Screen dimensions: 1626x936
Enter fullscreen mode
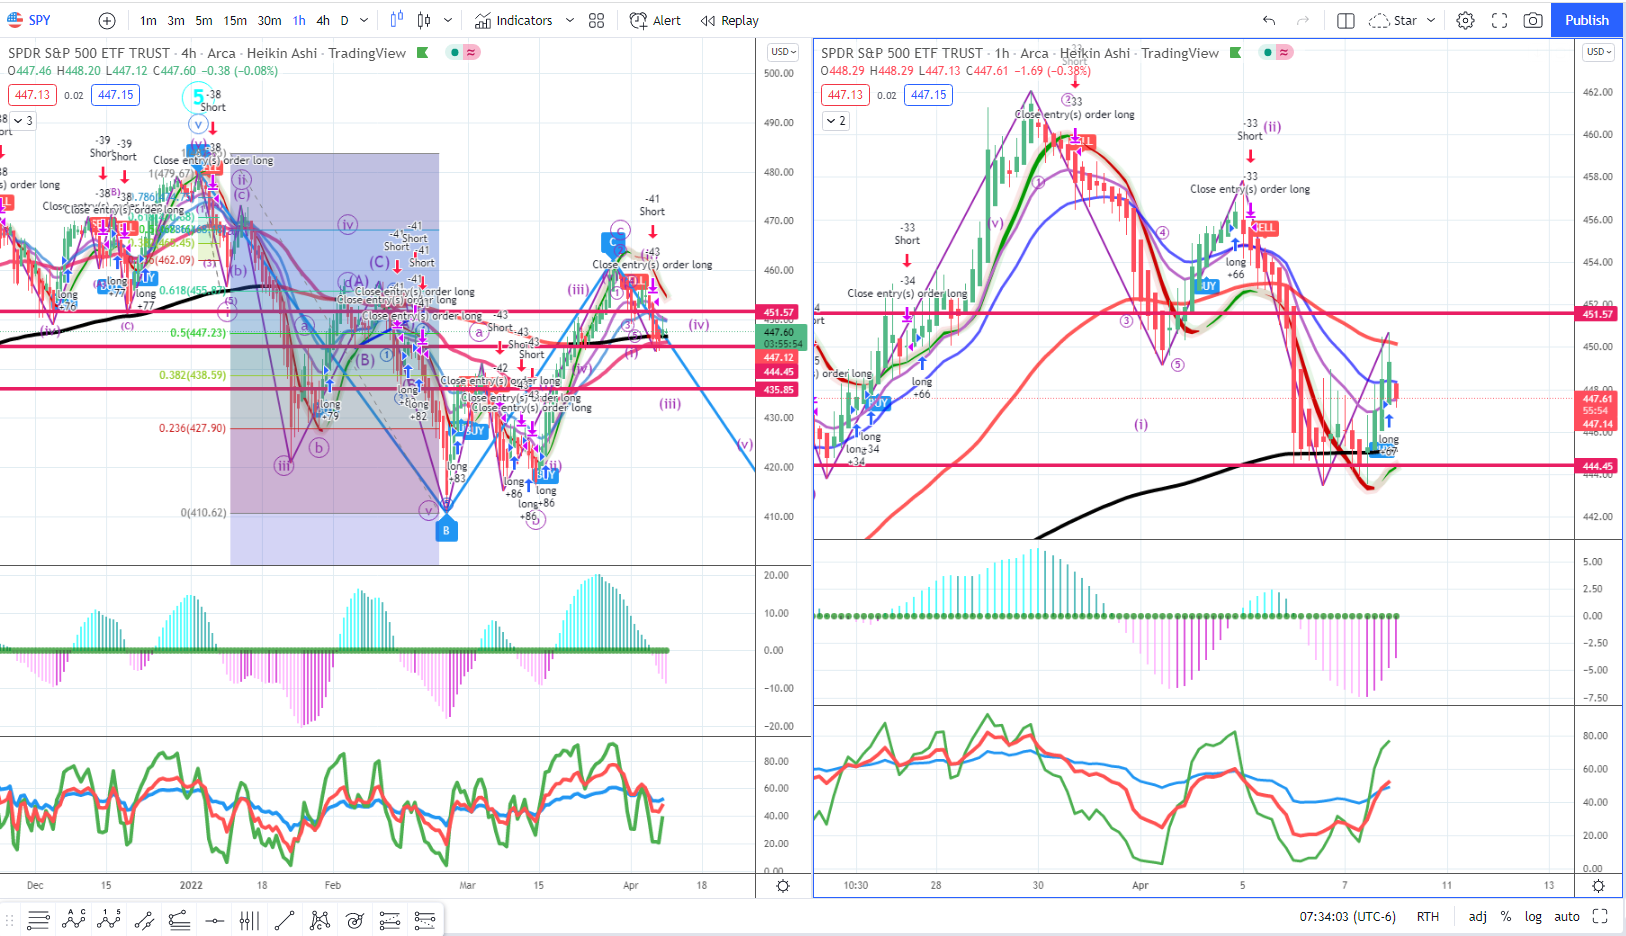click(1499, 20)
